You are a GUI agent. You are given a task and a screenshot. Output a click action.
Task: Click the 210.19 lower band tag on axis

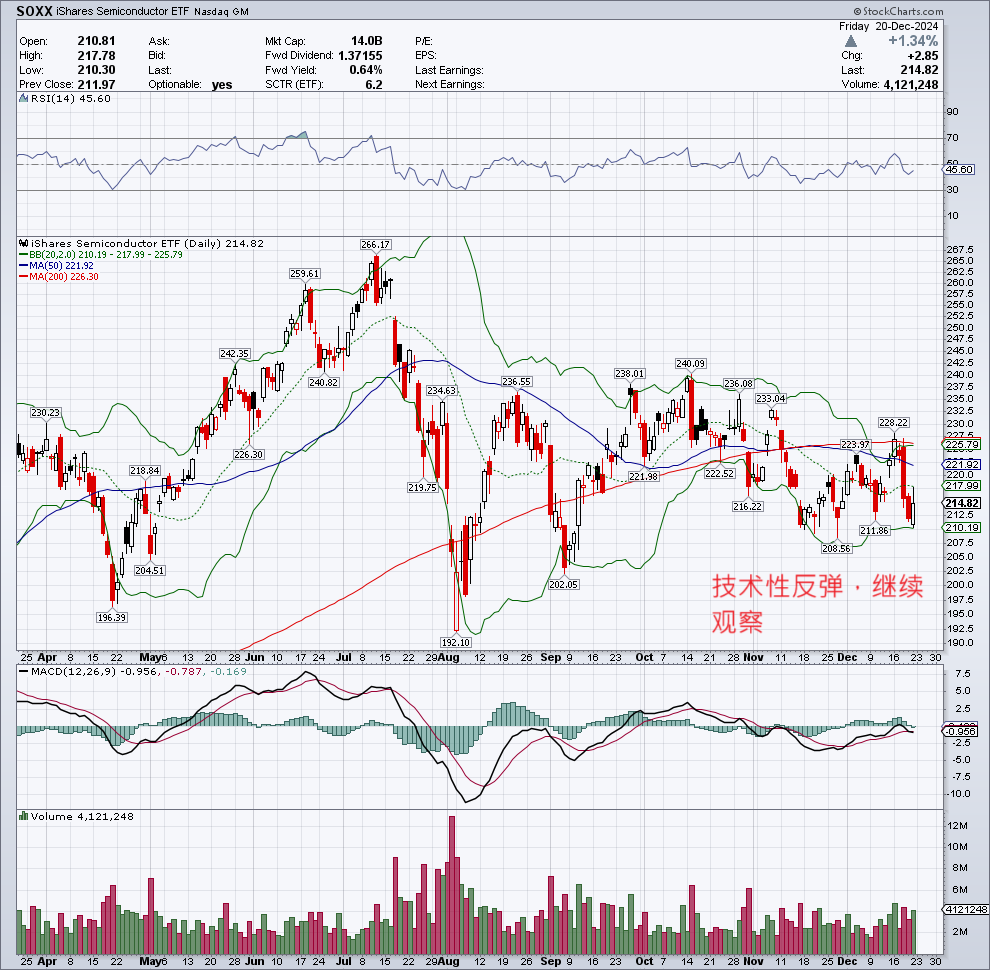(962, 527)
